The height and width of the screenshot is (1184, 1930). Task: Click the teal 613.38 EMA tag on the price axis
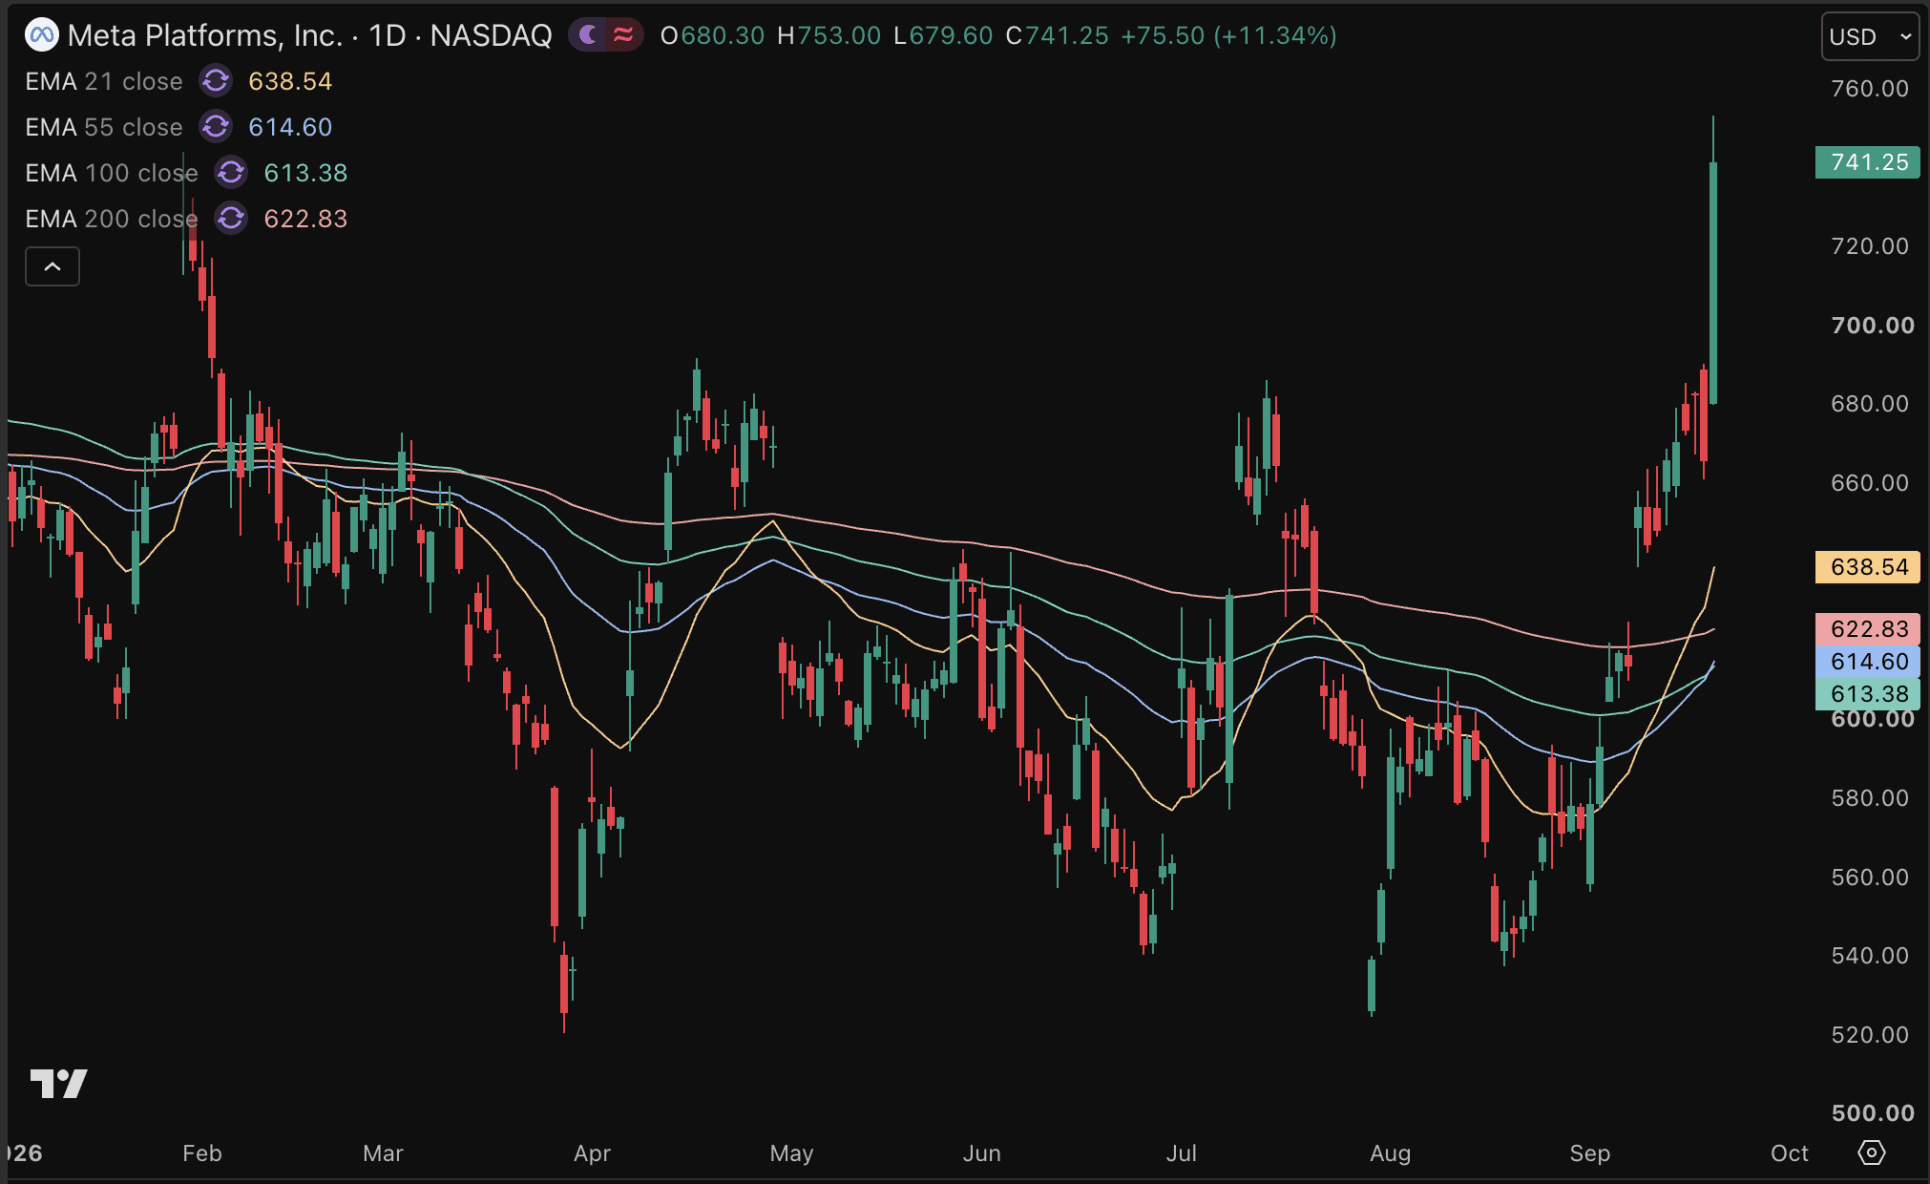tap(1867, 693)
